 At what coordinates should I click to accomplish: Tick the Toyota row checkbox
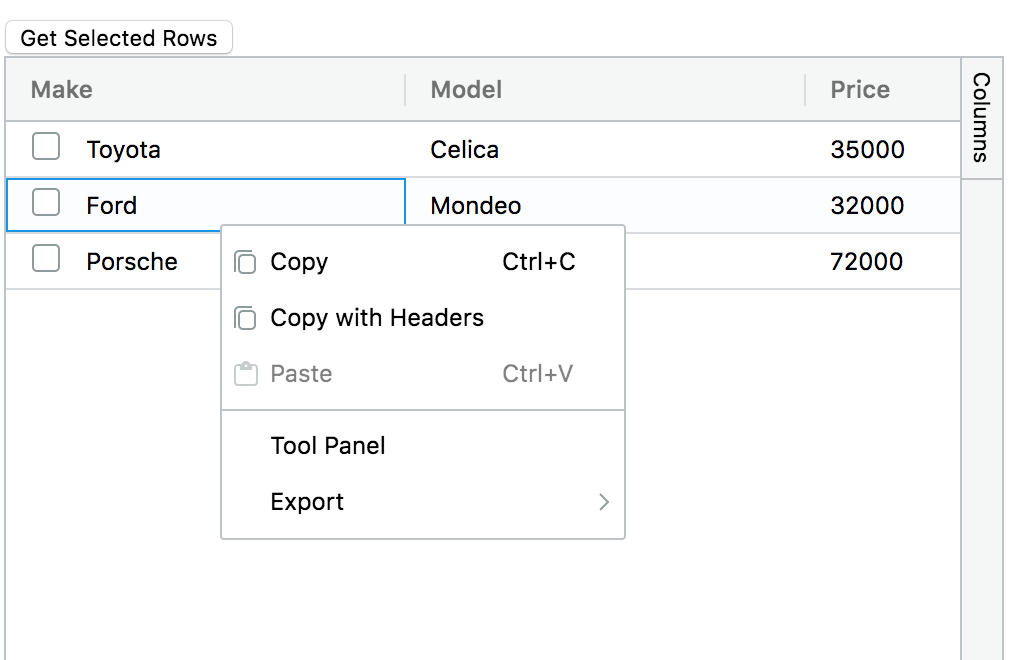point(46,146)
